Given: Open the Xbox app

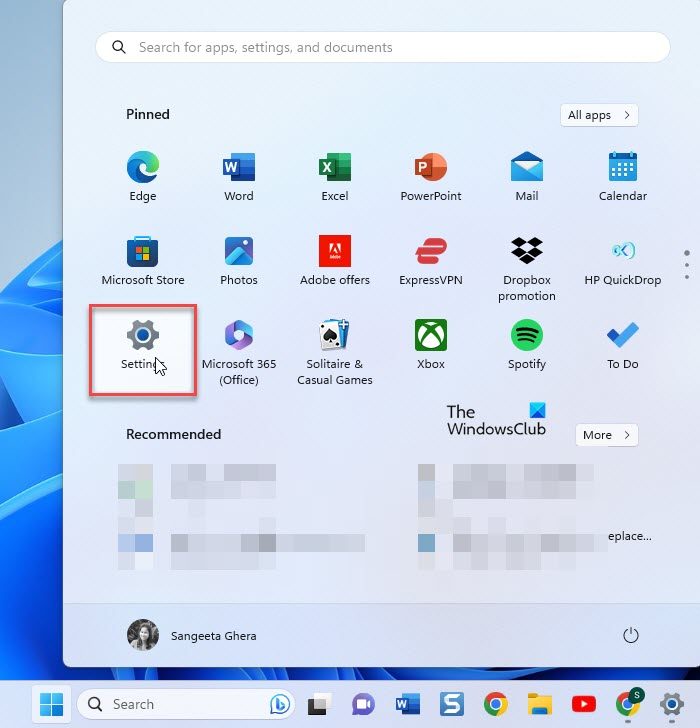Looking at the screenshot, I should coord(431,335).
